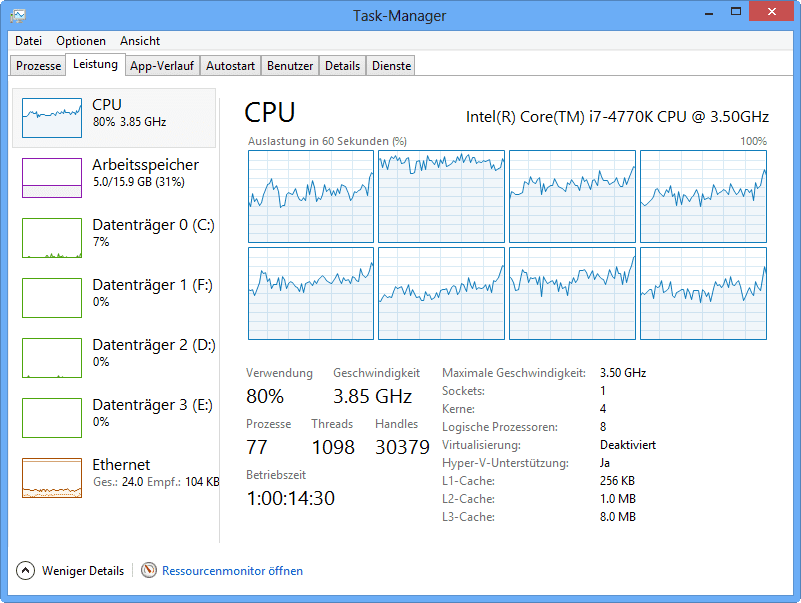Screen dimensions: 801x603
Task: Switch to the App-Verlauf tab
Action: pyautogui.click(x=161, y=66)
